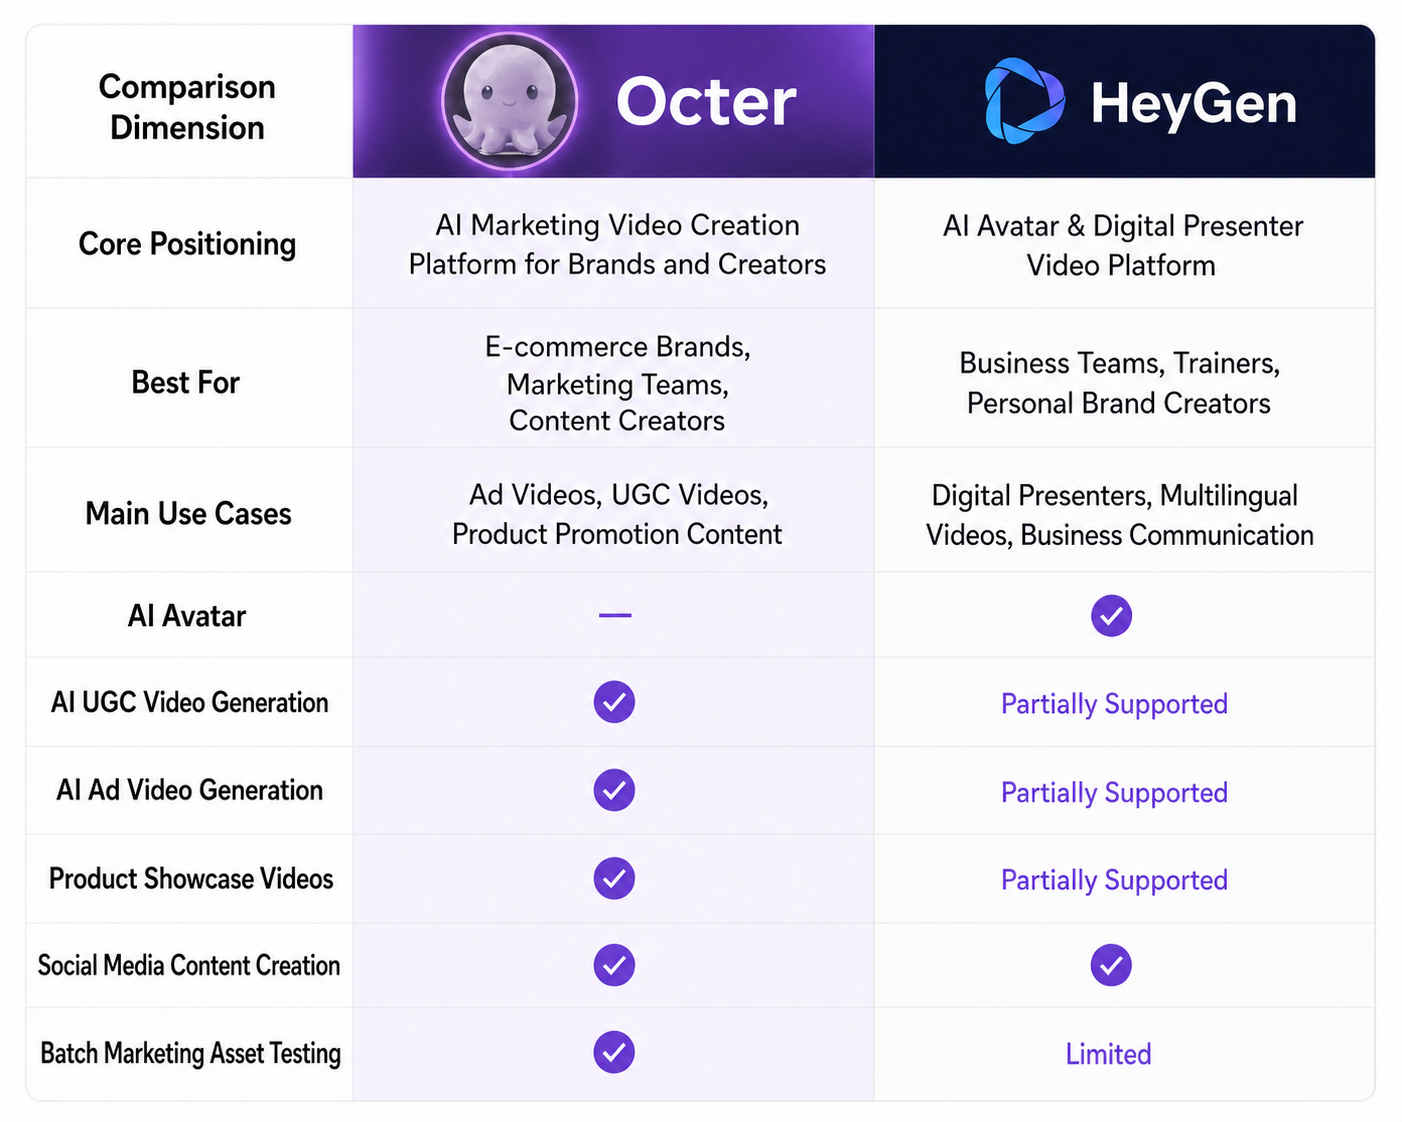The height and width of the screenshot is (1122, 1402).
Task: Click HeyGen checkmark for Social Media Content Creation
Action: [x=1111, y=965]
